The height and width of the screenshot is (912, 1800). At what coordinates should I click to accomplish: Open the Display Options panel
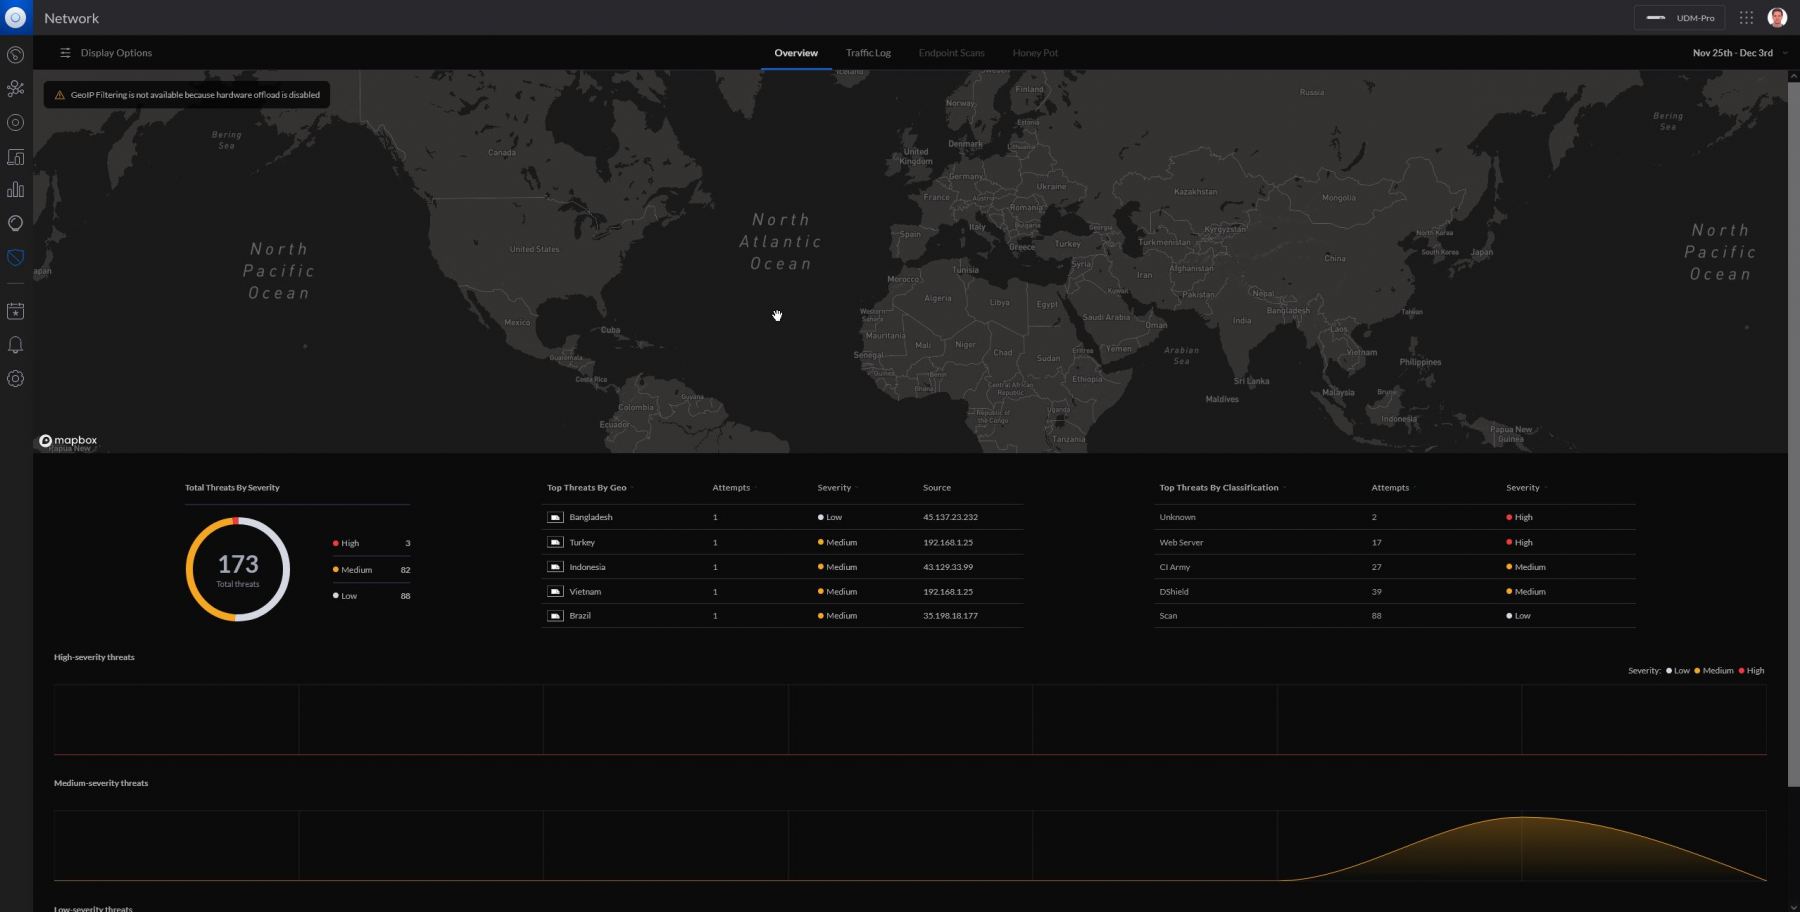106,53
